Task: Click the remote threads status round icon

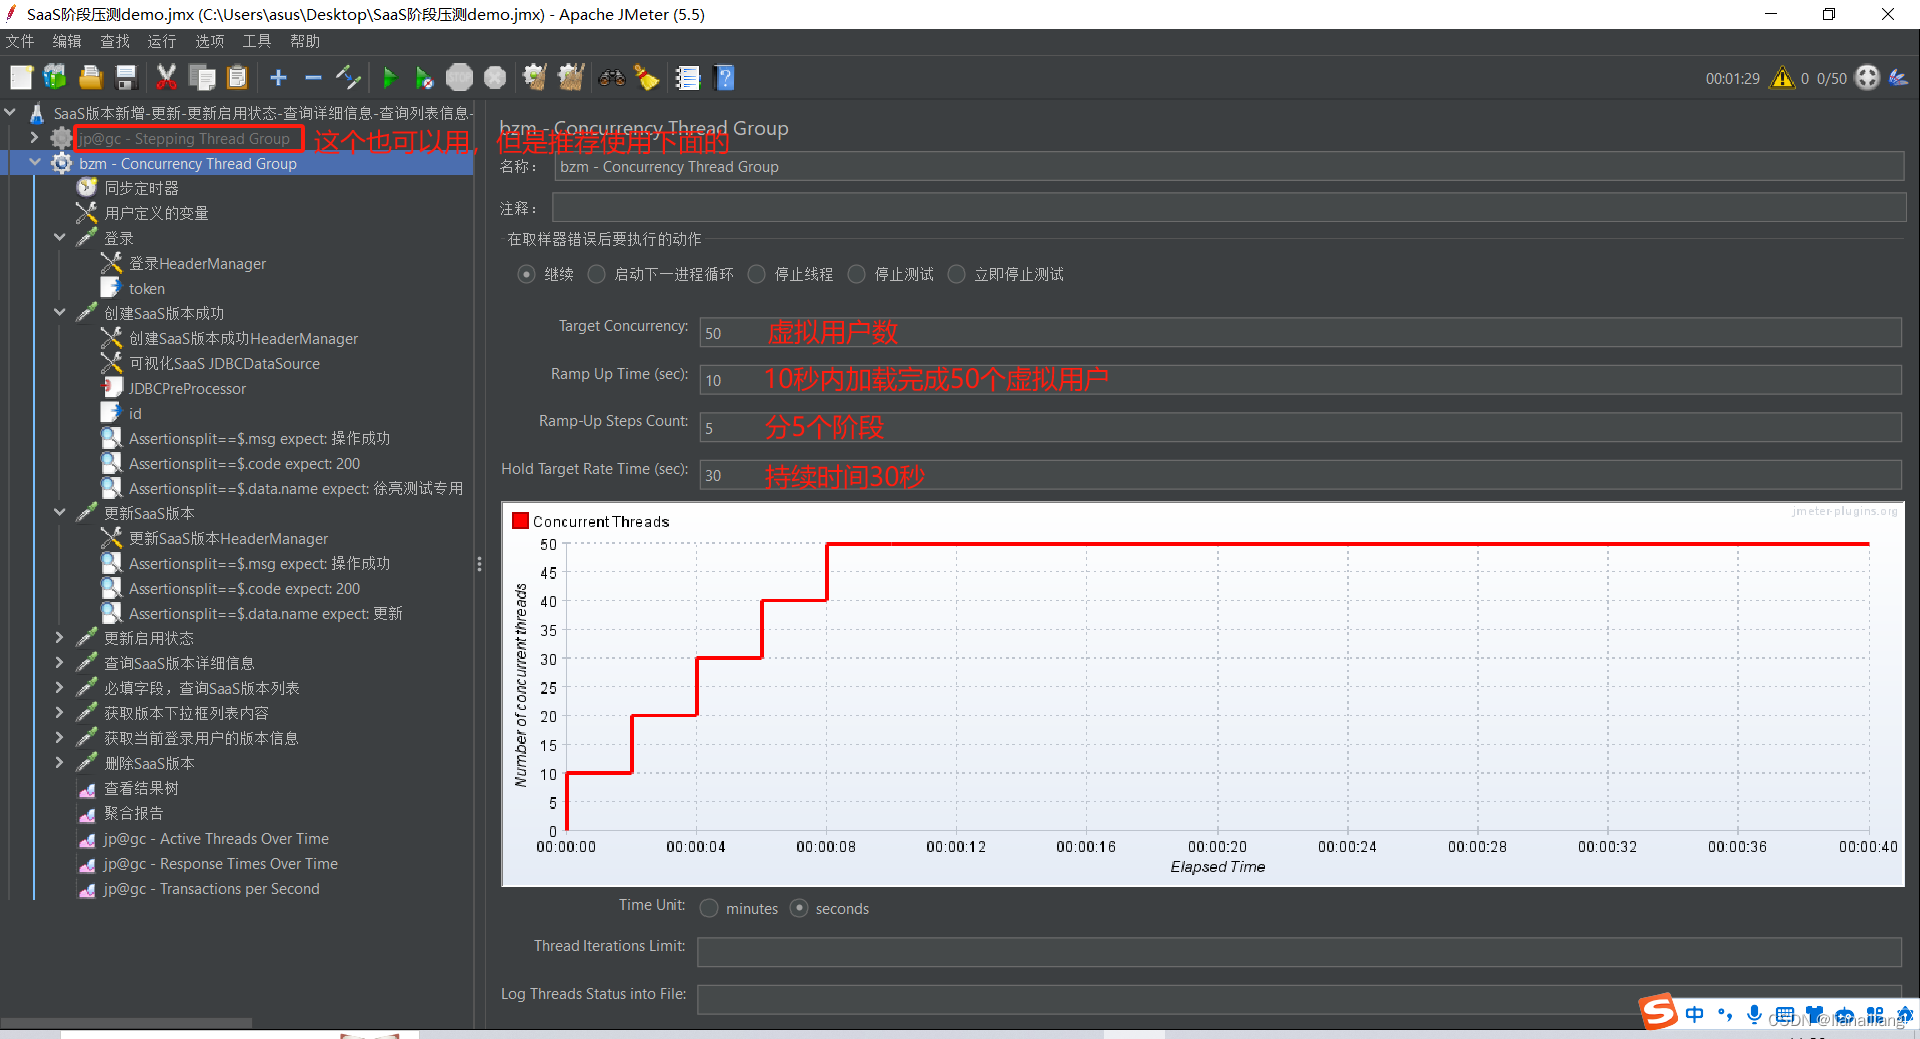Action: click(1867, 78)
